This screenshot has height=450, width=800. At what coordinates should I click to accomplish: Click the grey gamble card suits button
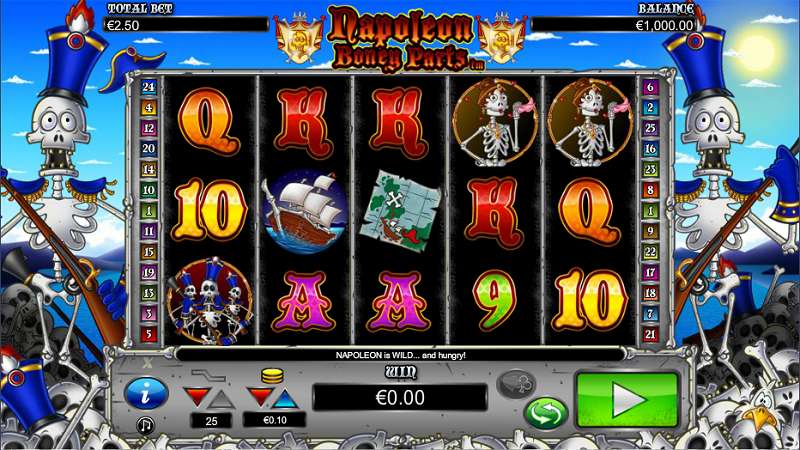[516, 384]
